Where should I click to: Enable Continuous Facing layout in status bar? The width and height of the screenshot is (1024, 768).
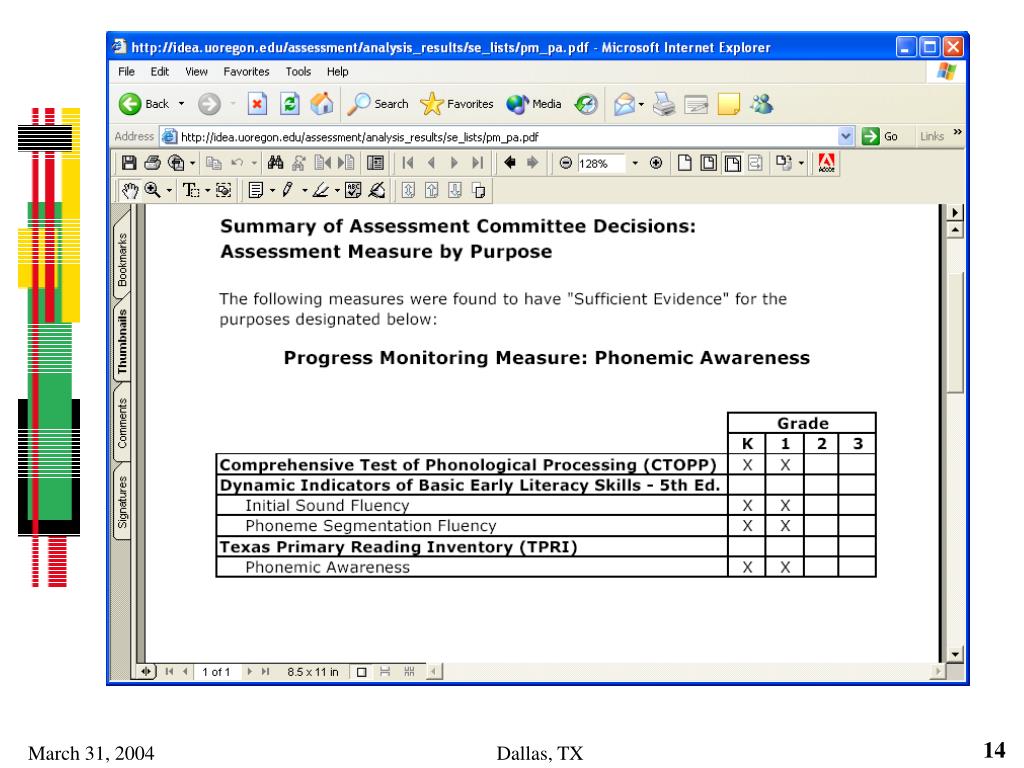(409, 671)
